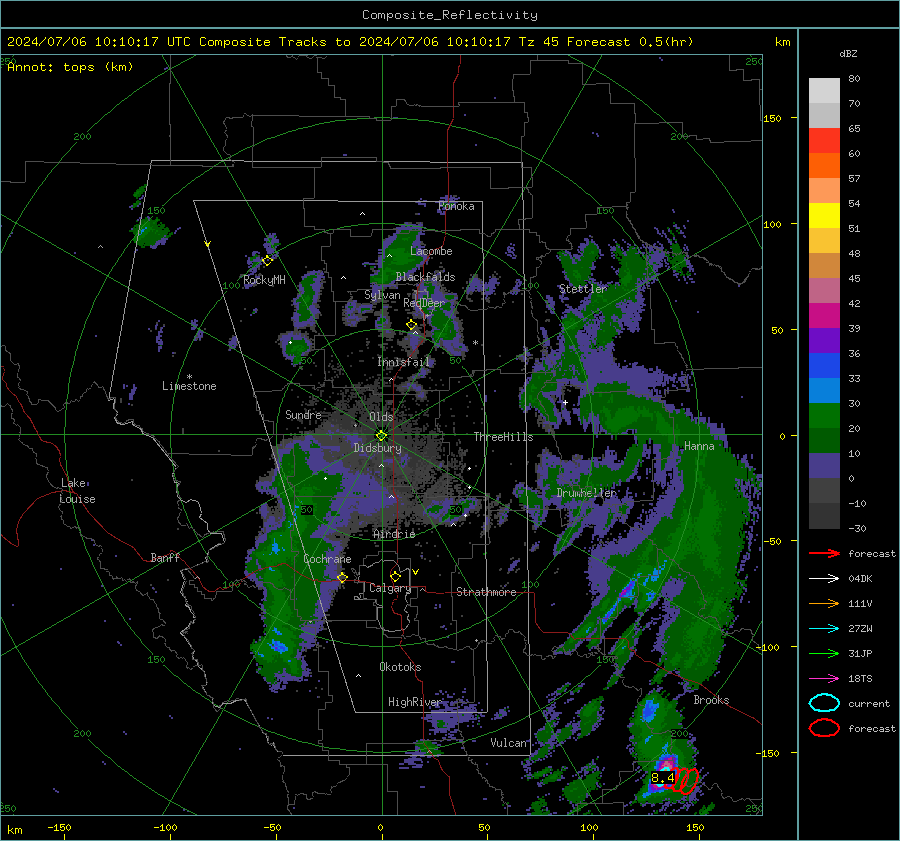Click the Drumheller city label

pos(586,493)
